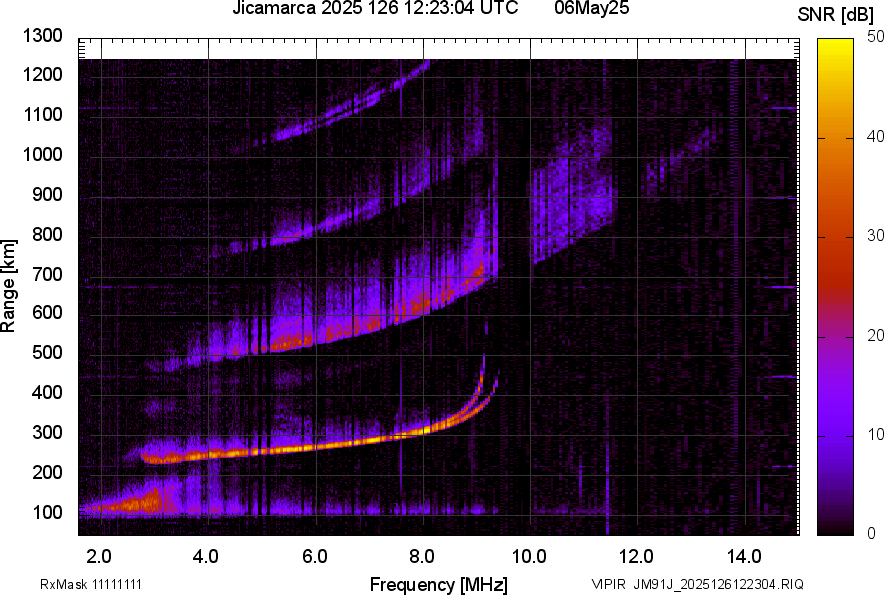Viewport: 884px width, 595px height.
Task: Click the range tick label 500
Action: tap(47, 352)
